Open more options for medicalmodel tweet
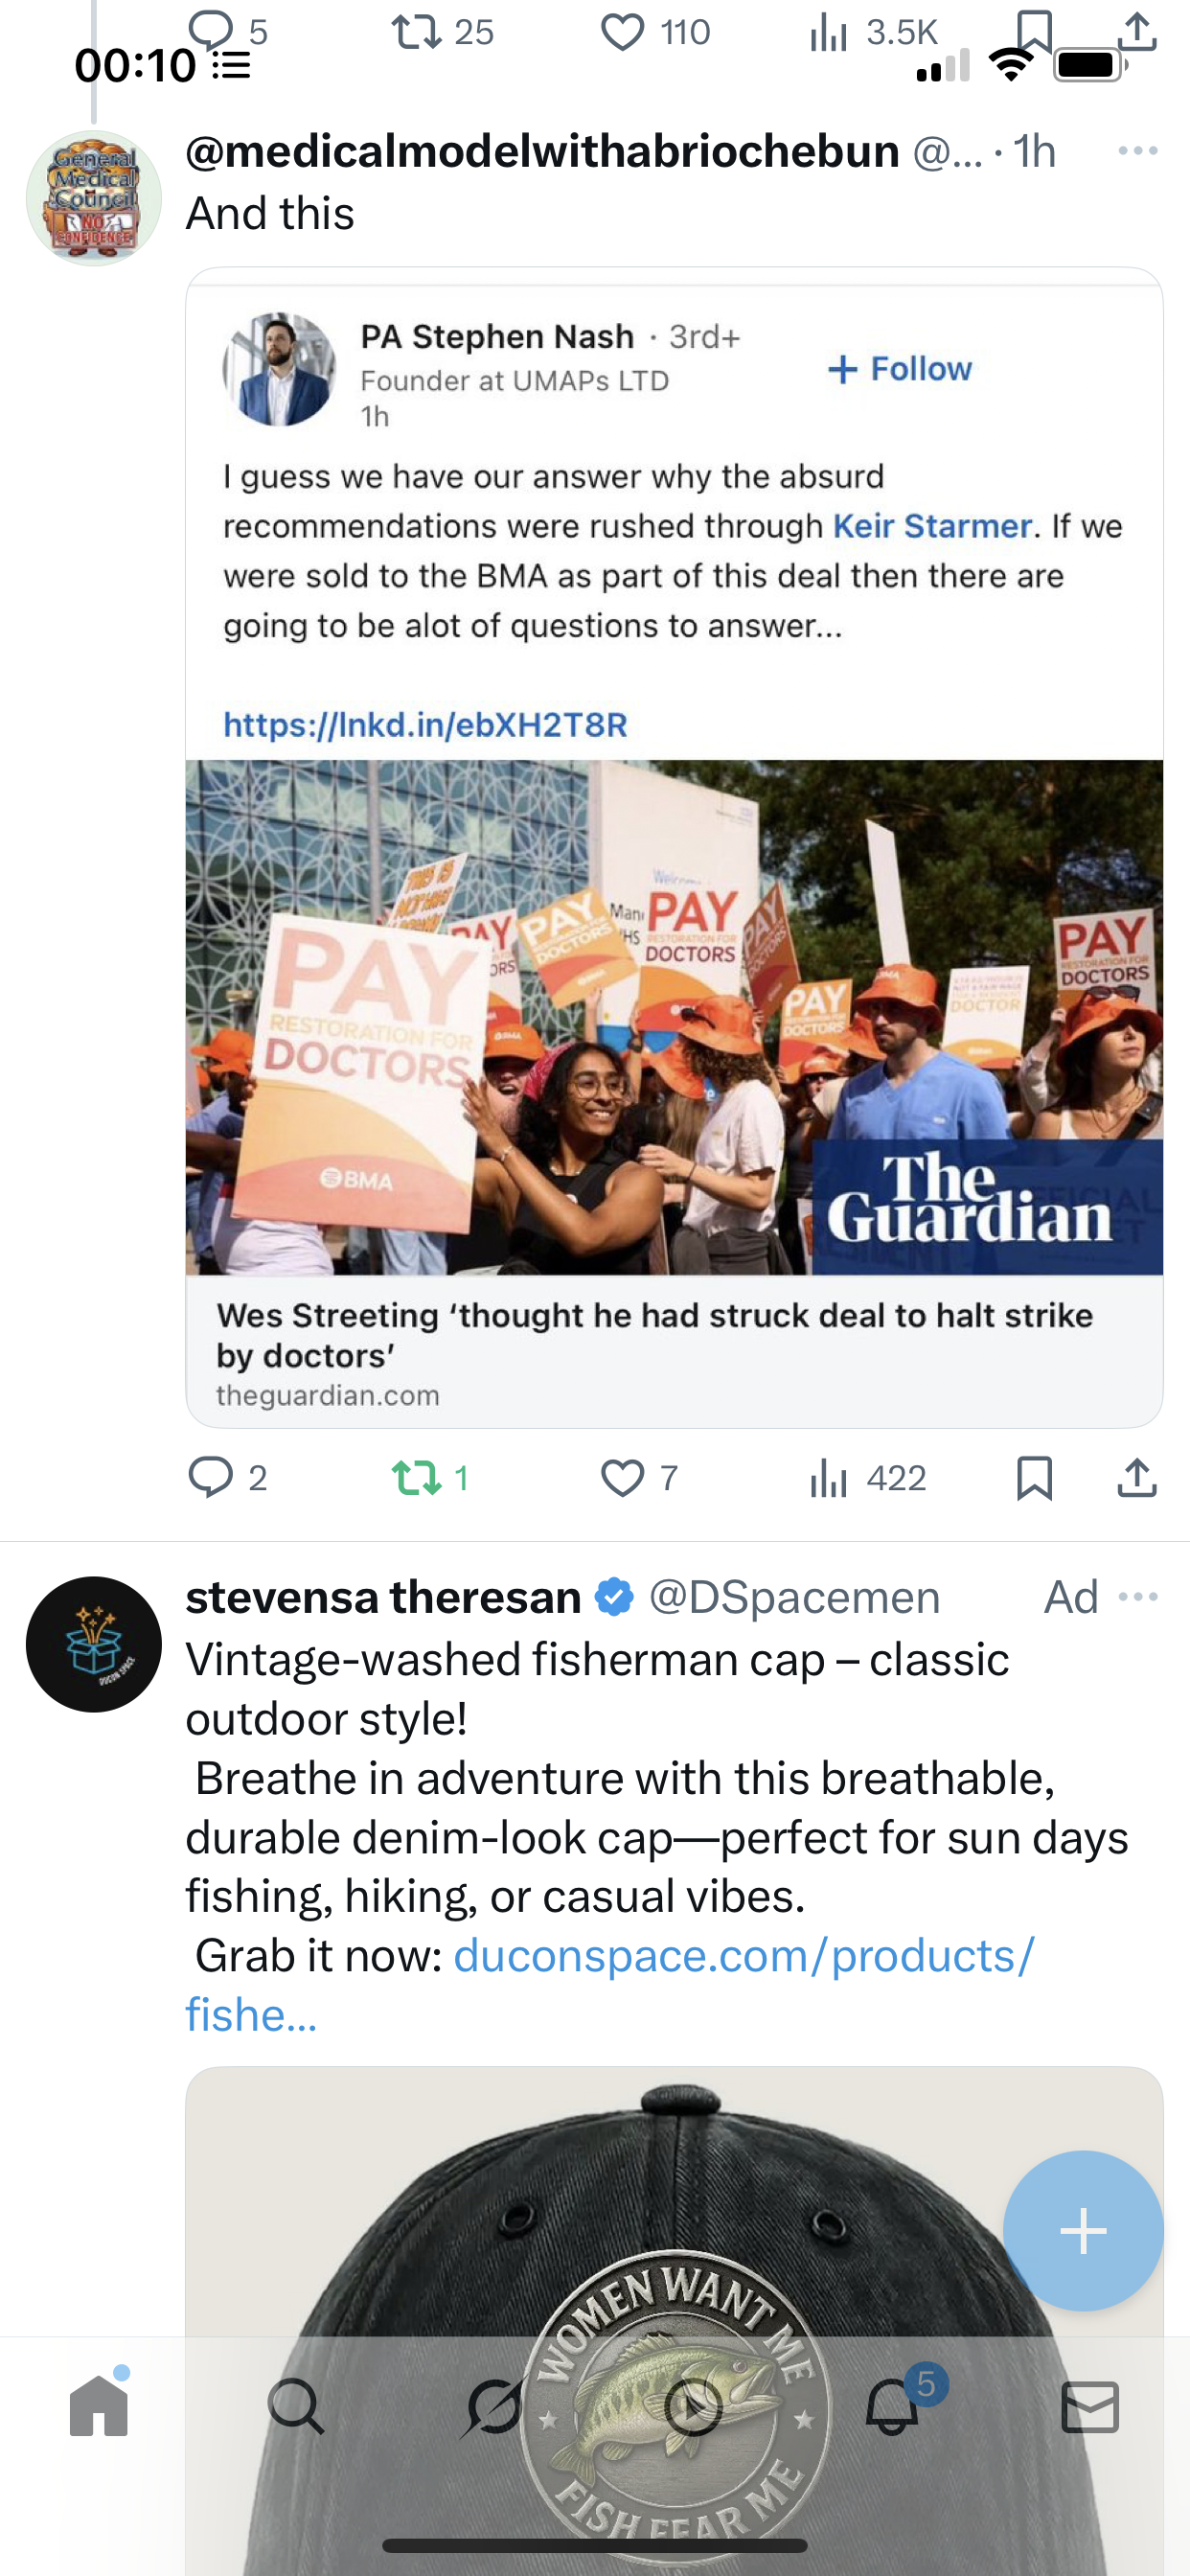 (1138, 151)
